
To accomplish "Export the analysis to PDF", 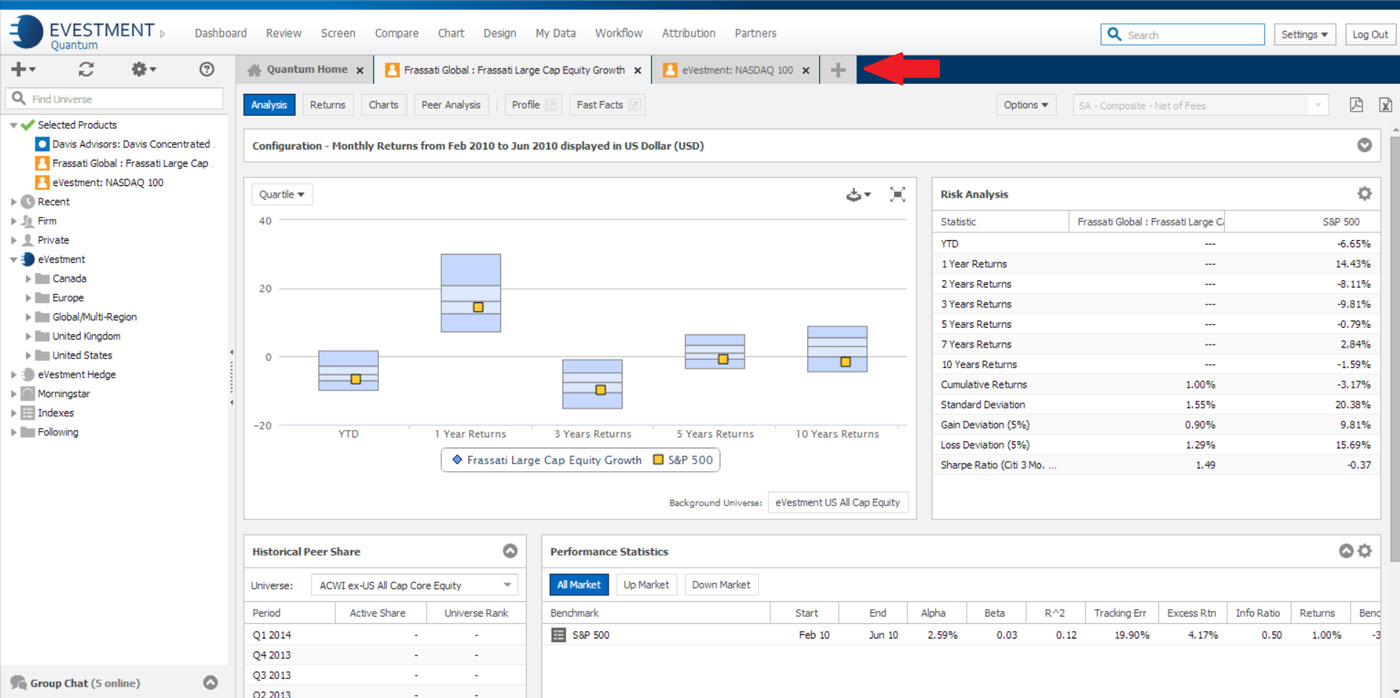I will 1357,105.
